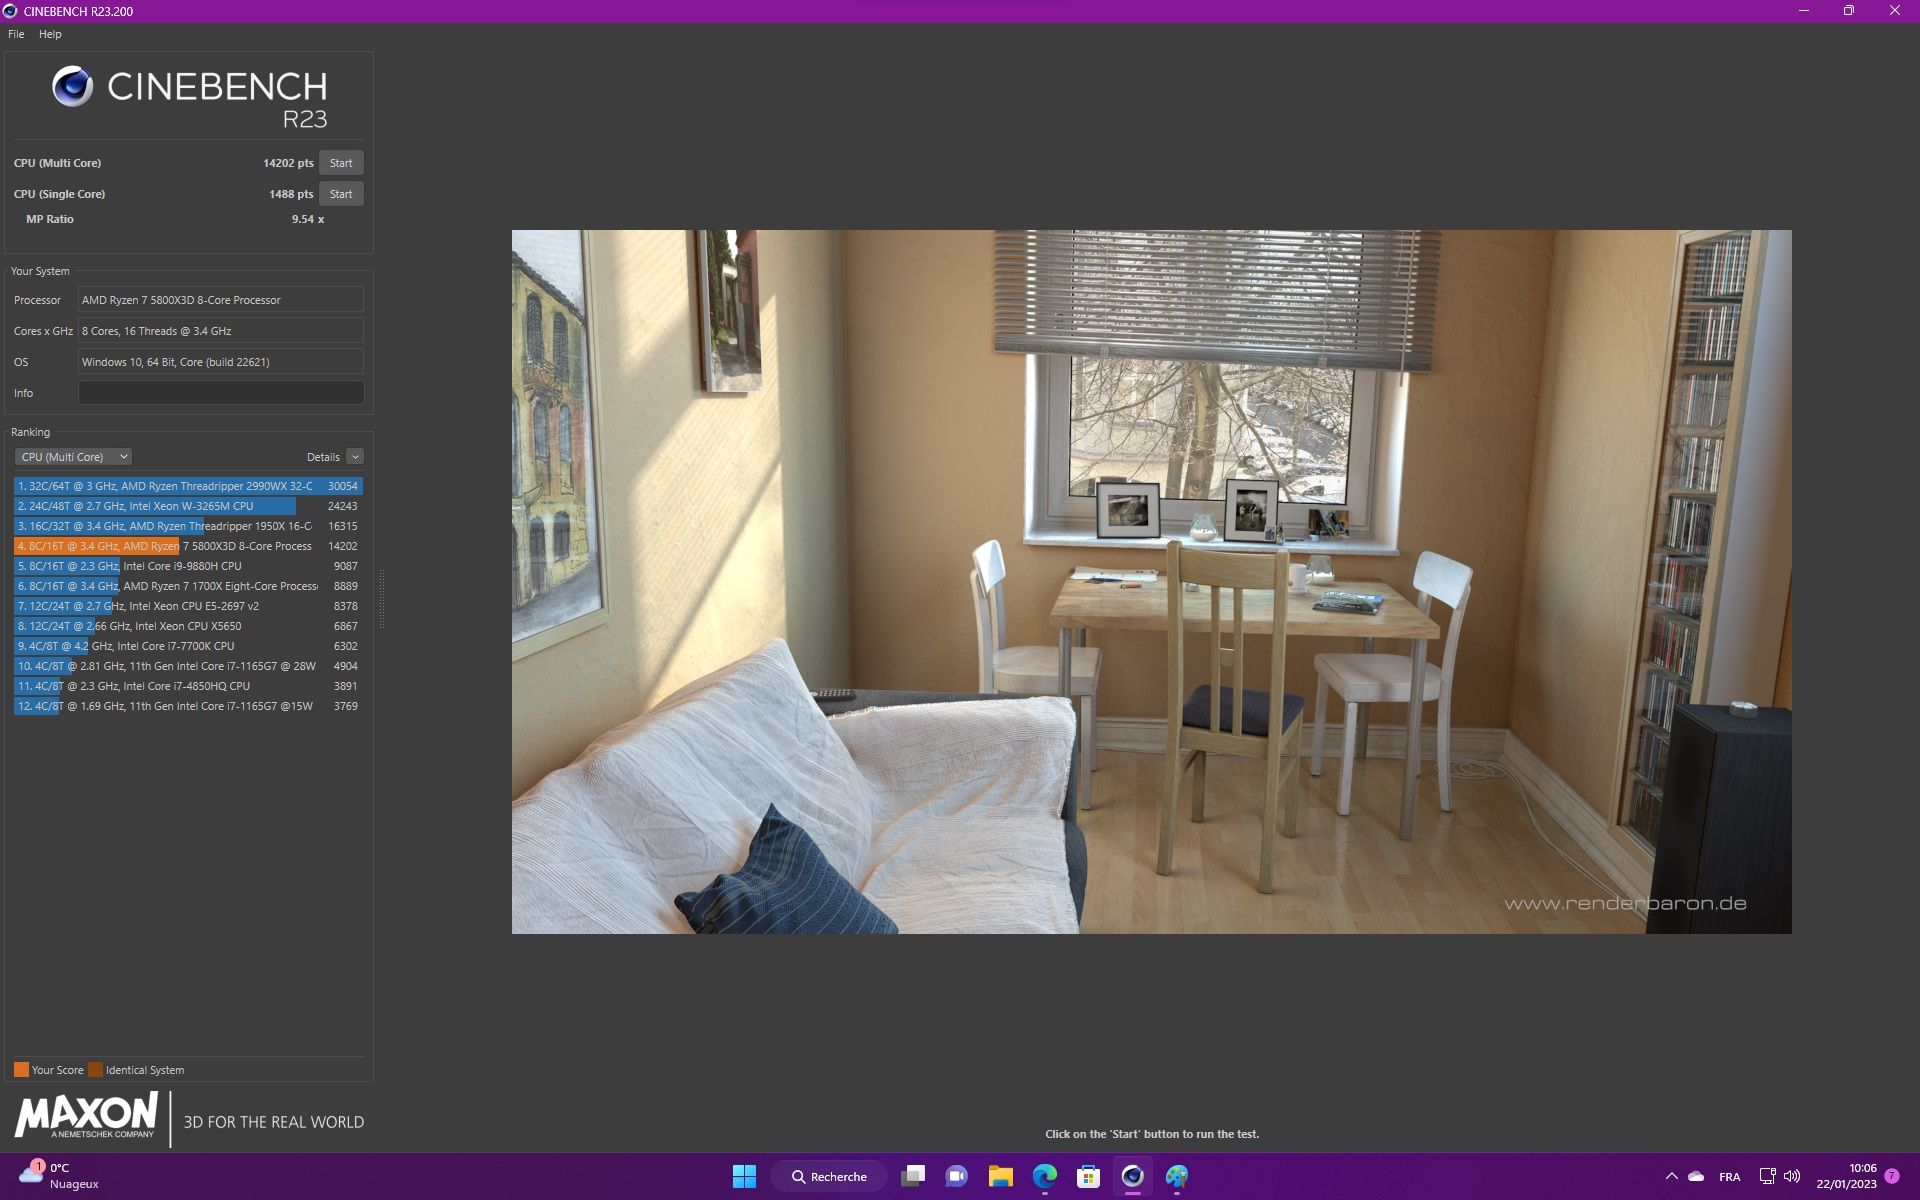Screen dimensions: 1920x1200
Task: Start the CPU Multi Core test
Action: point(341,163)
